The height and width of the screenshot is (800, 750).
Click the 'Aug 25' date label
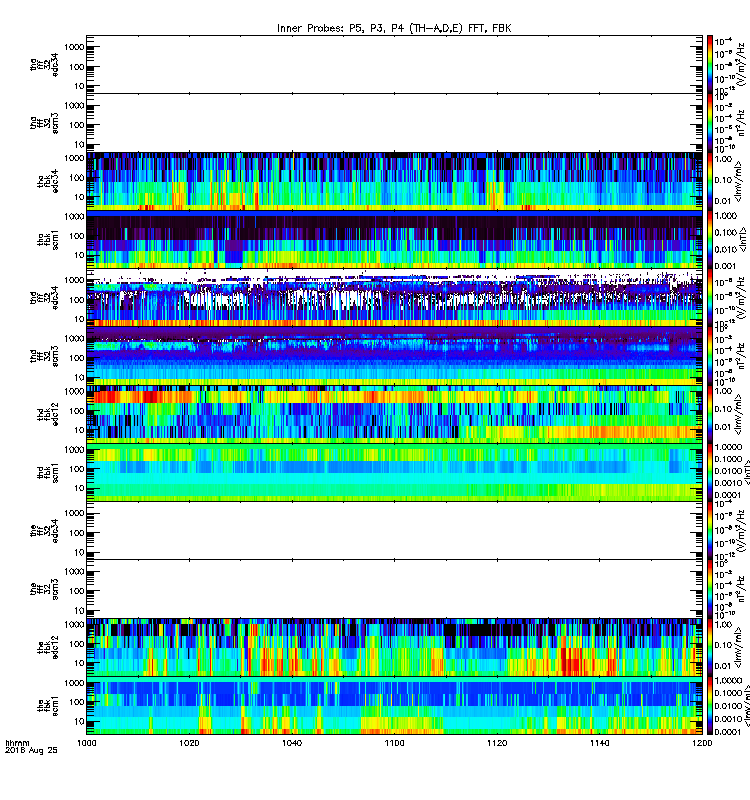43,750
